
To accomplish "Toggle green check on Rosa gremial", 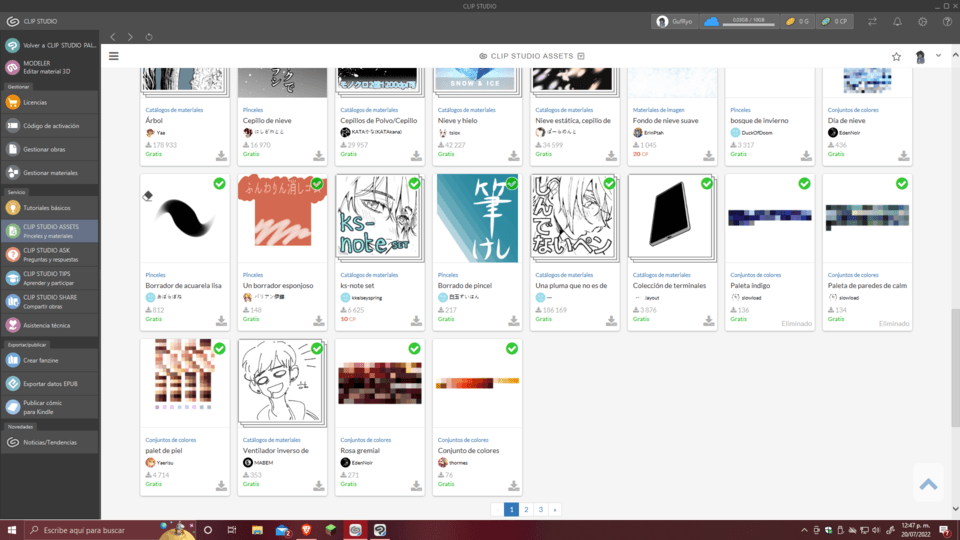I will [414, 348].
